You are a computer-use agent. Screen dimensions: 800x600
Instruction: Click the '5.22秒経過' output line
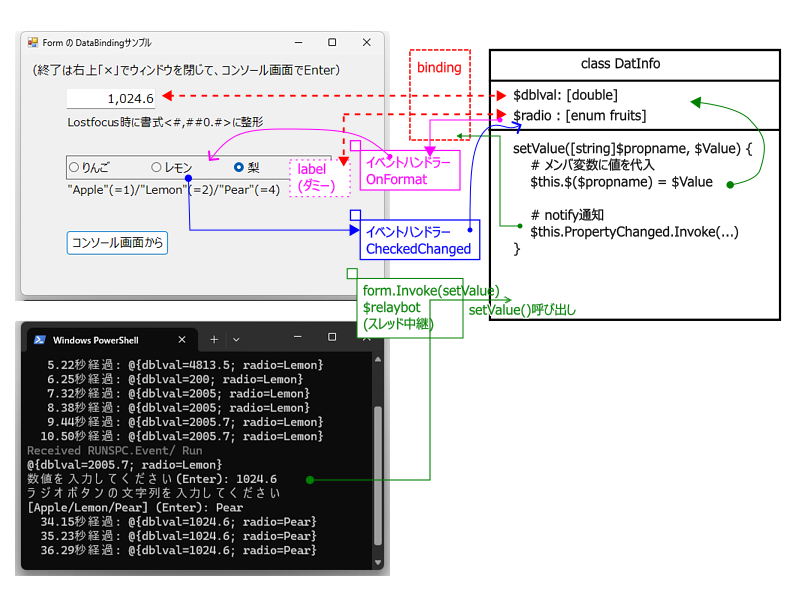pos(185,365)
